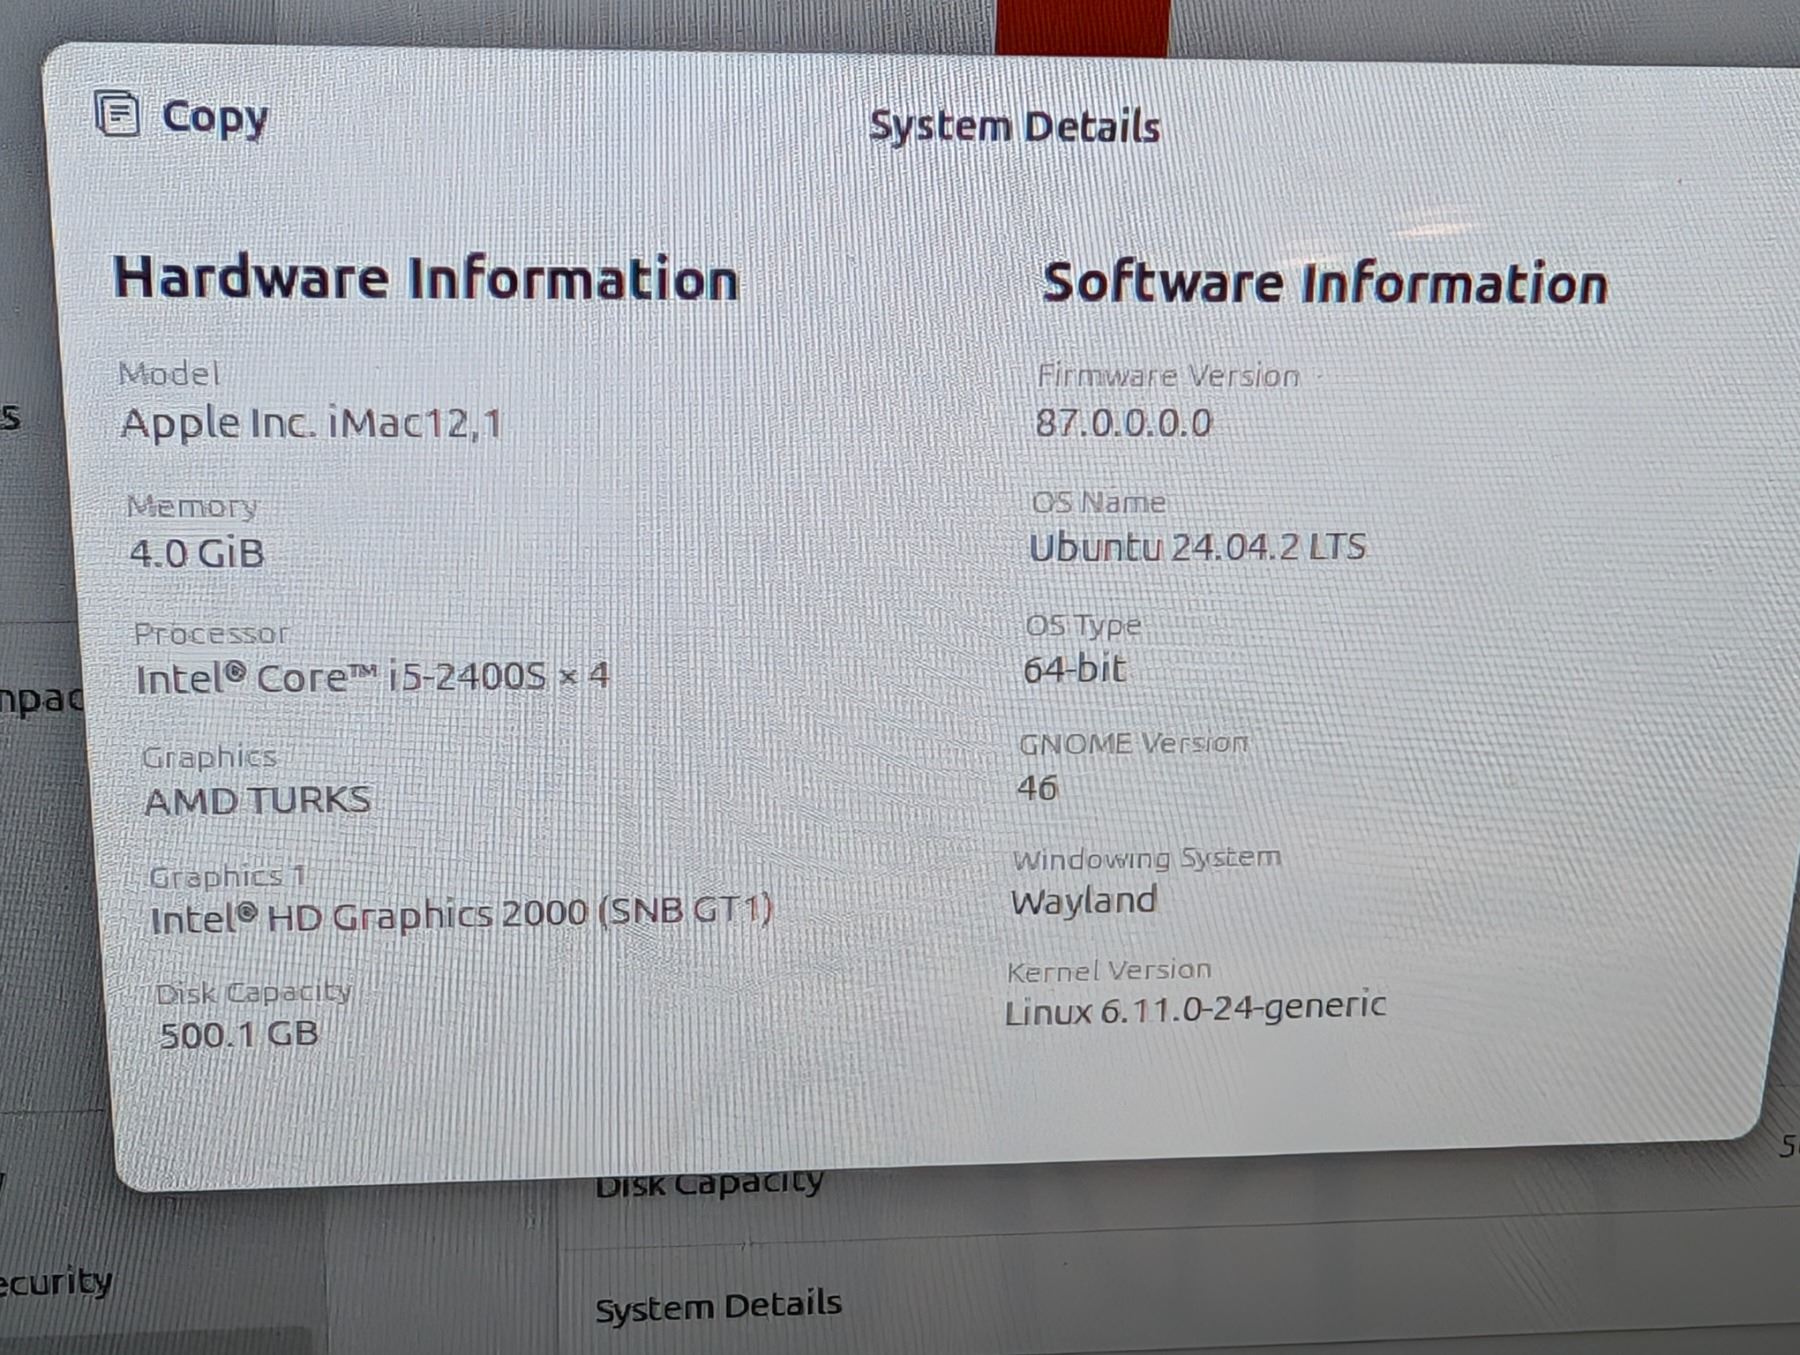Click the Apple Inc. iMac12,1 model value
Screen dimensions: 1800x1355
click(310, 424)
